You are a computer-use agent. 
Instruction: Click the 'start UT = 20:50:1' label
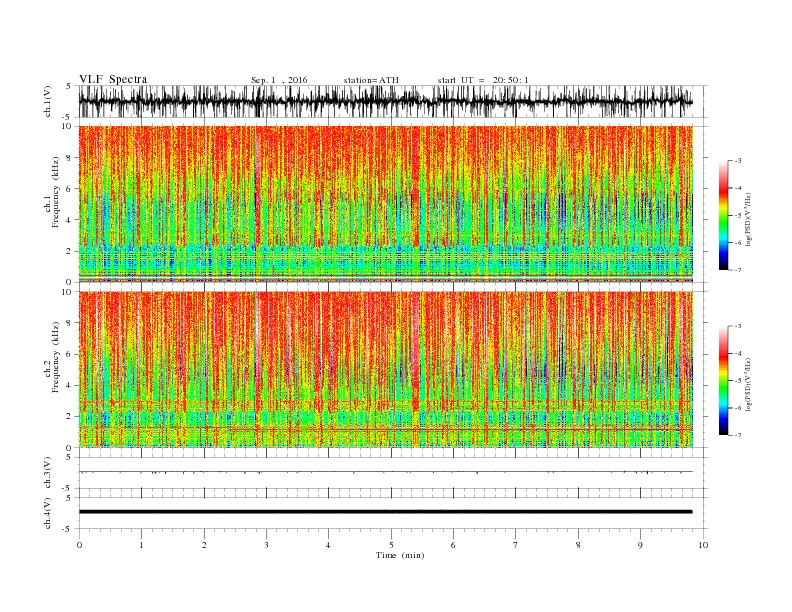(x=483, y=80)
